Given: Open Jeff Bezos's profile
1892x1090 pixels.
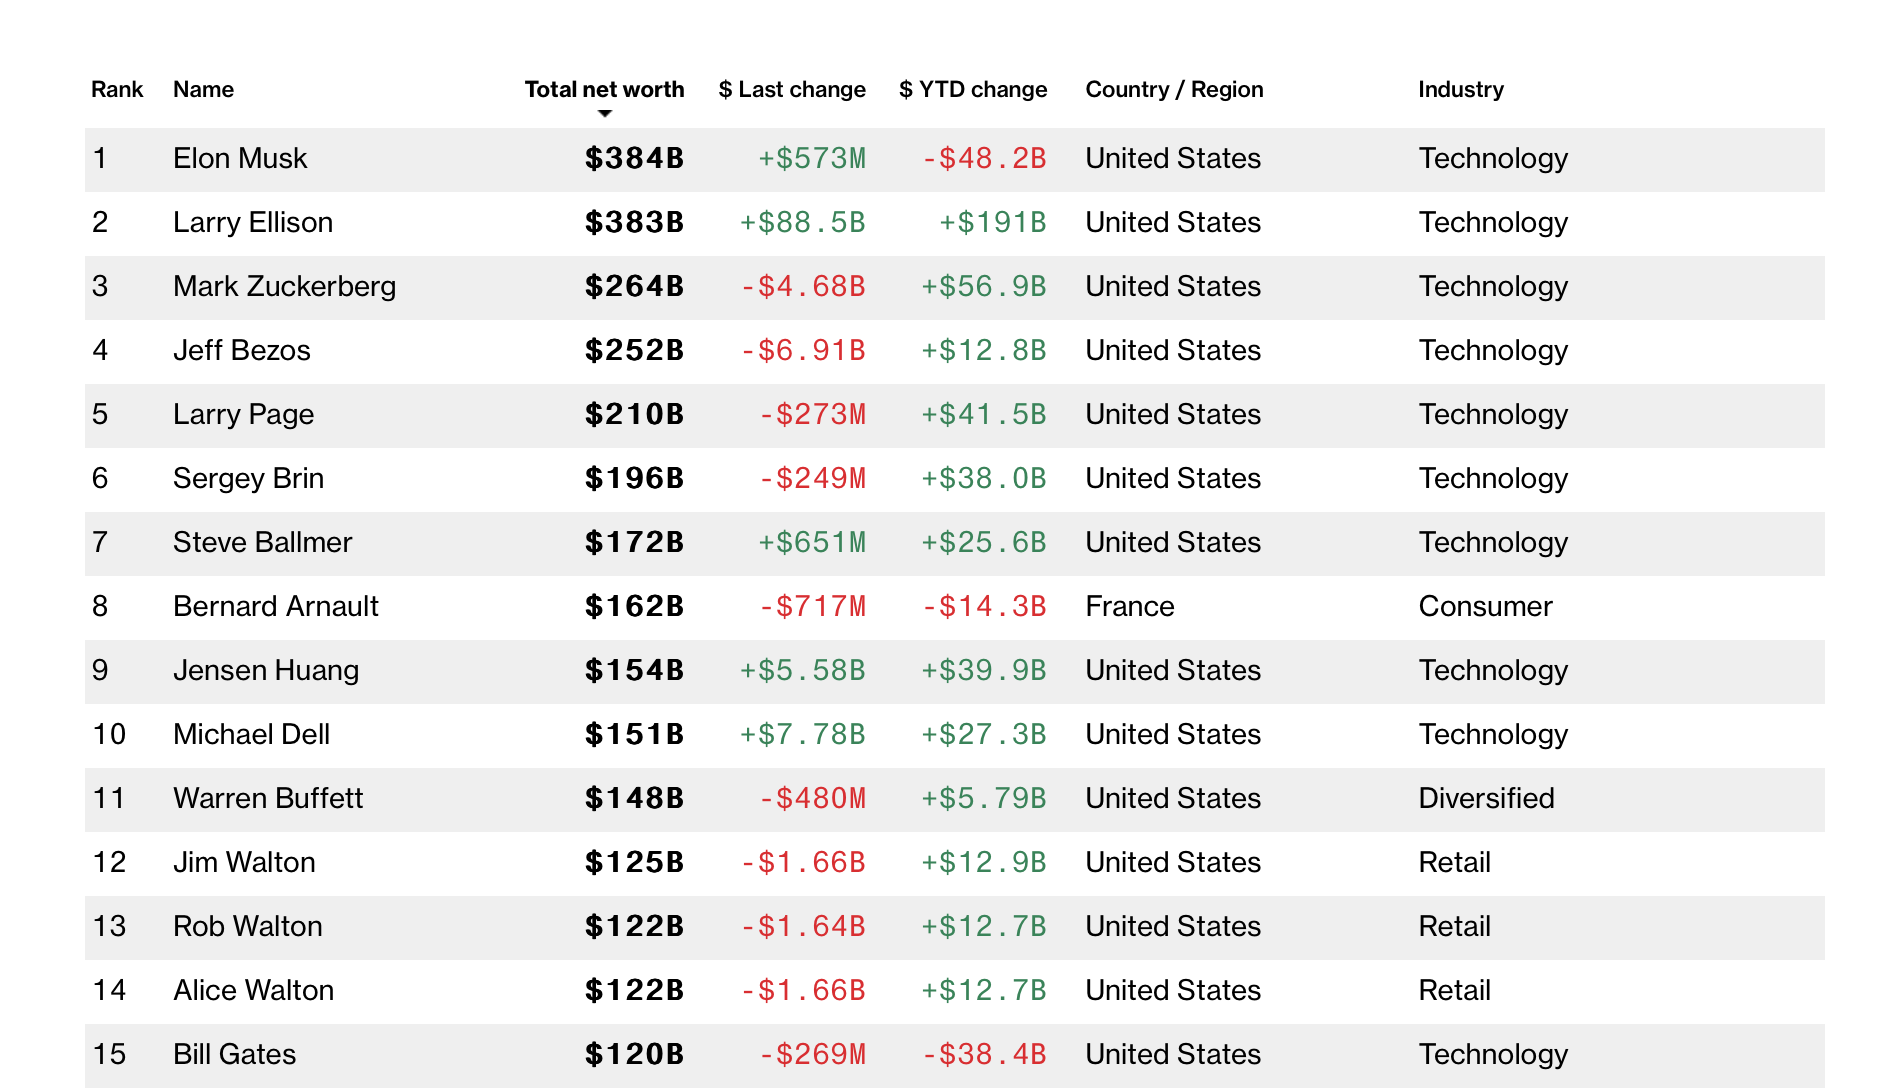Looking at the screenshot, I should 242,350.
